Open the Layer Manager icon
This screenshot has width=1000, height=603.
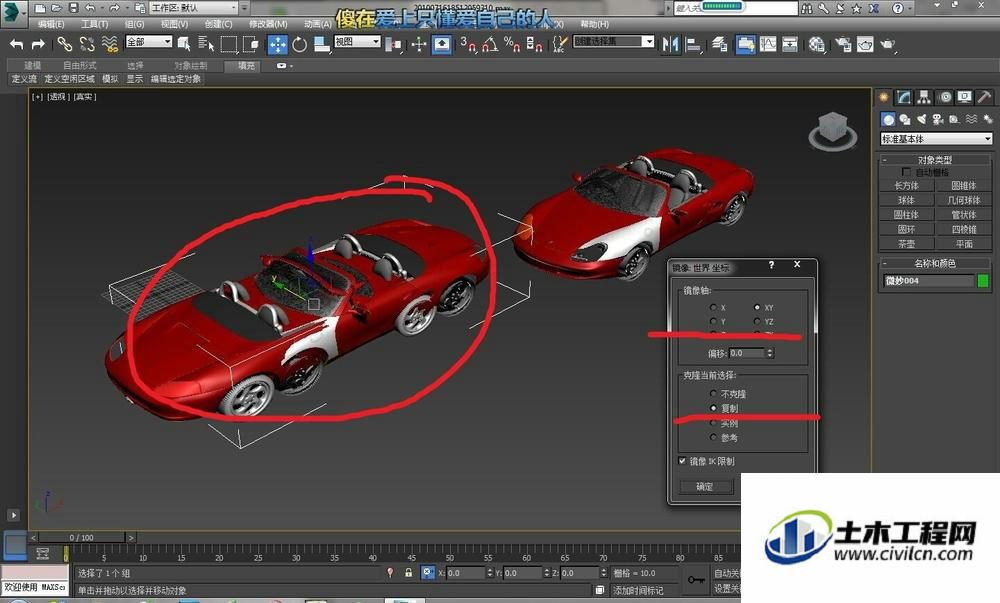[720, 44]
